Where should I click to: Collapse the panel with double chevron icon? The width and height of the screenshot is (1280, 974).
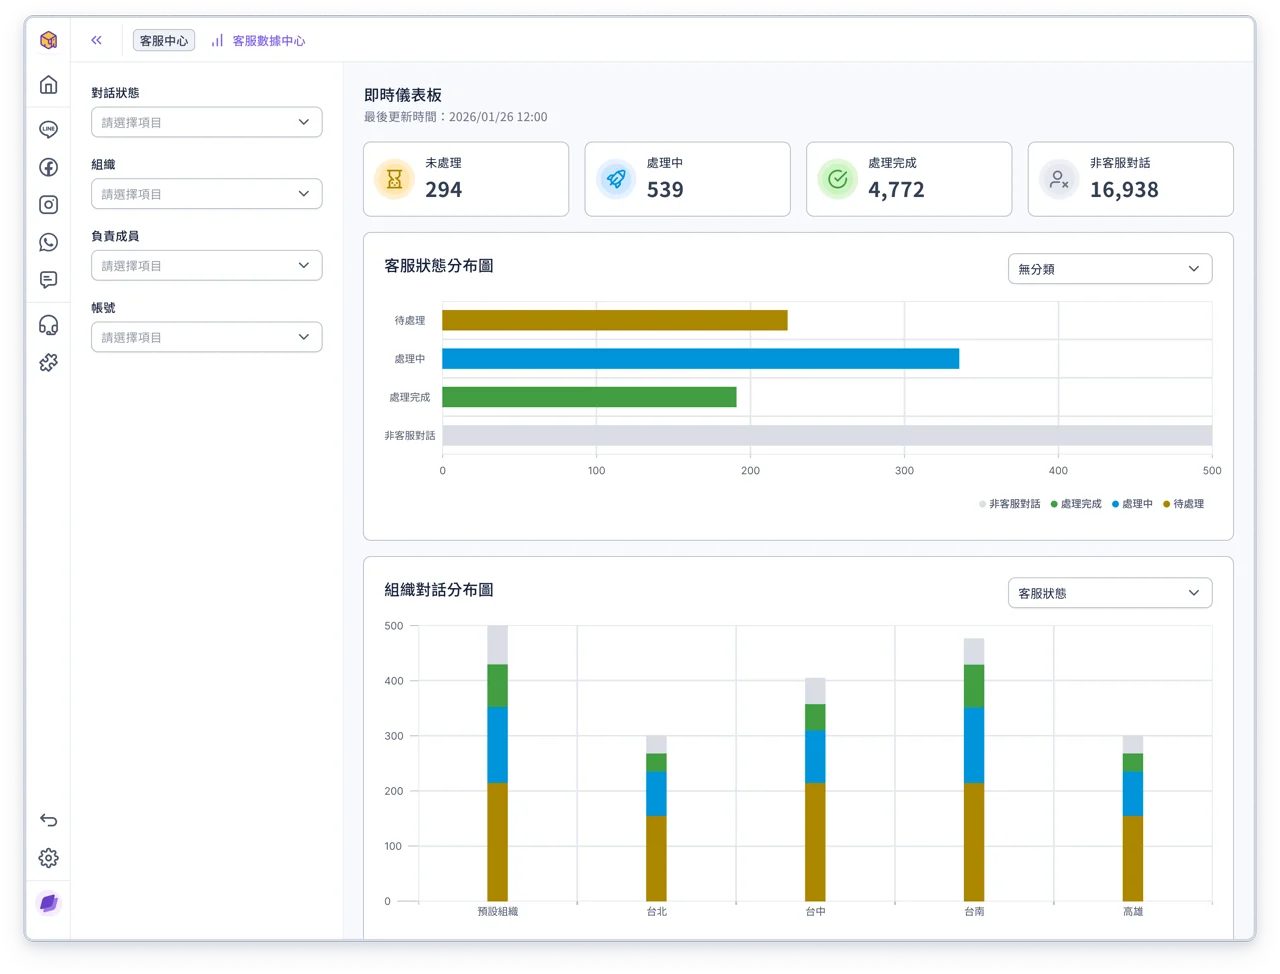(x=96, y=40)
